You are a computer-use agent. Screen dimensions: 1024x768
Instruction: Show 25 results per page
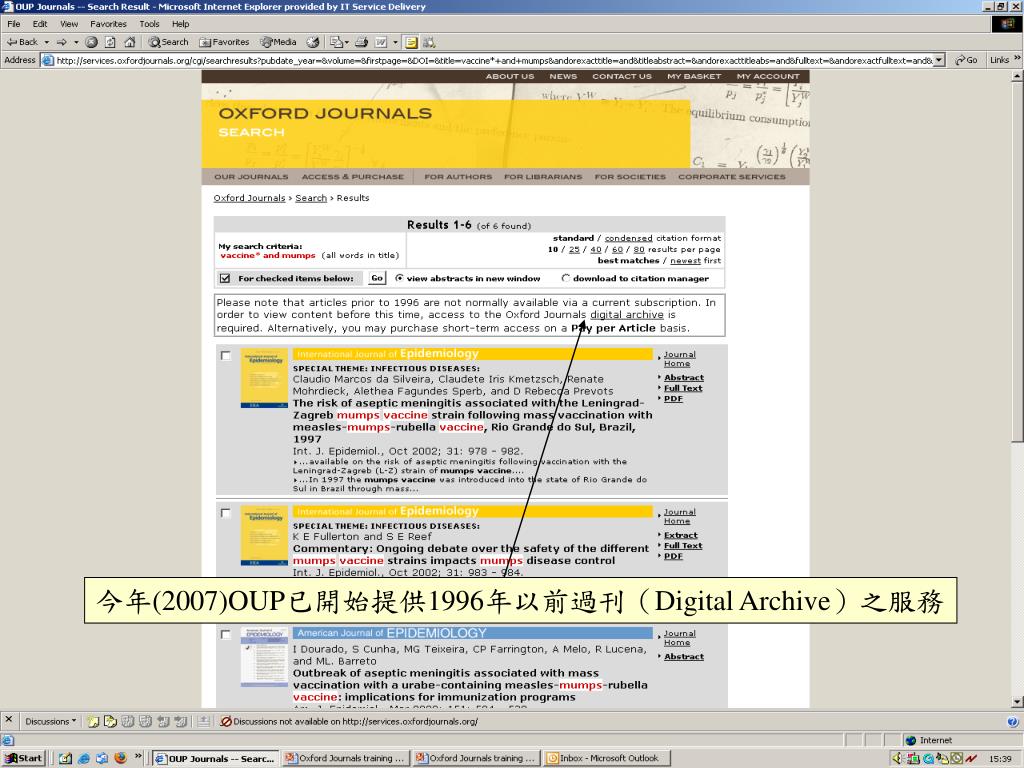click(574, 249)
